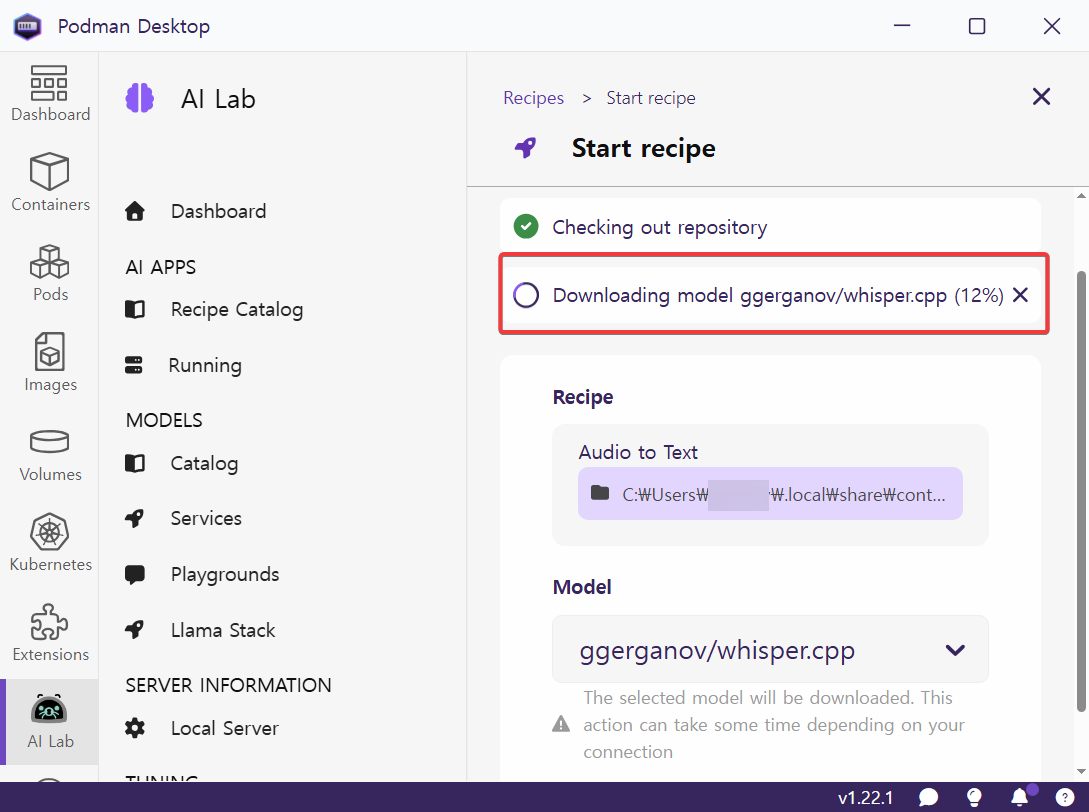Open the Kubernetes section

(50, 542)
